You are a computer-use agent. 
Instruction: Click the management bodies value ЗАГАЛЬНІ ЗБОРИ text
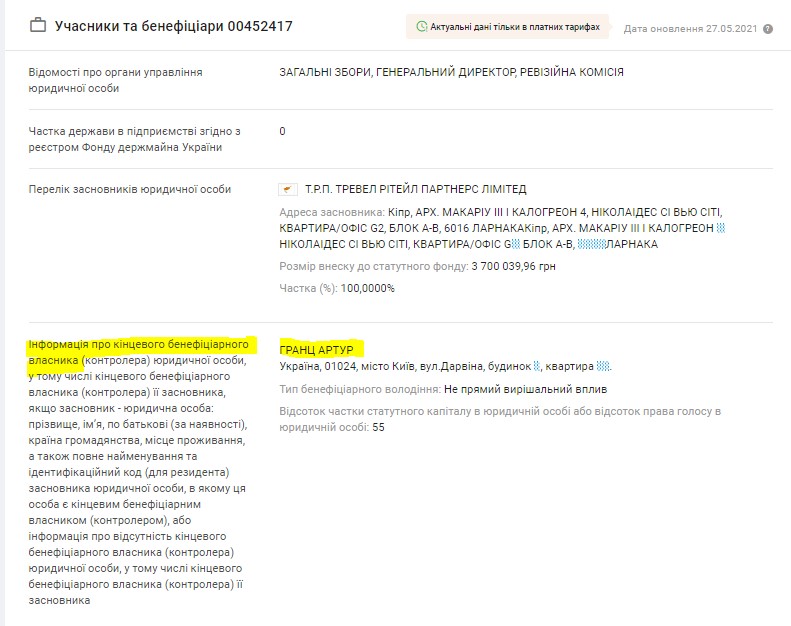331,73
